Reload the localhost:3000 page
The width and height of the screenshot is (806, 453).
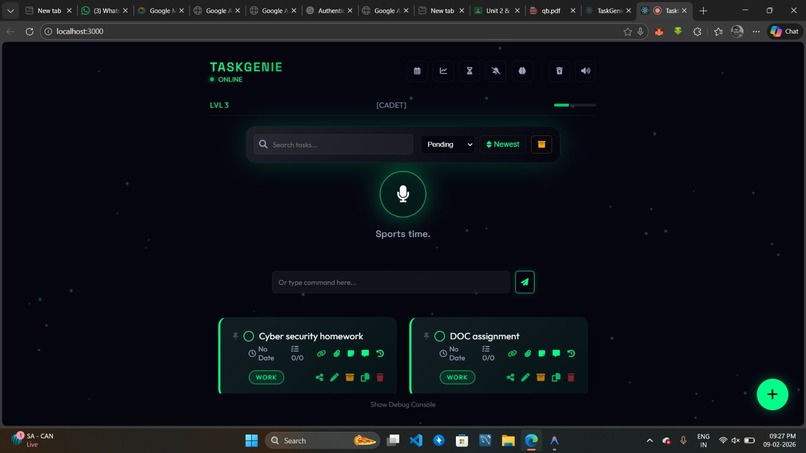(29, 31)
